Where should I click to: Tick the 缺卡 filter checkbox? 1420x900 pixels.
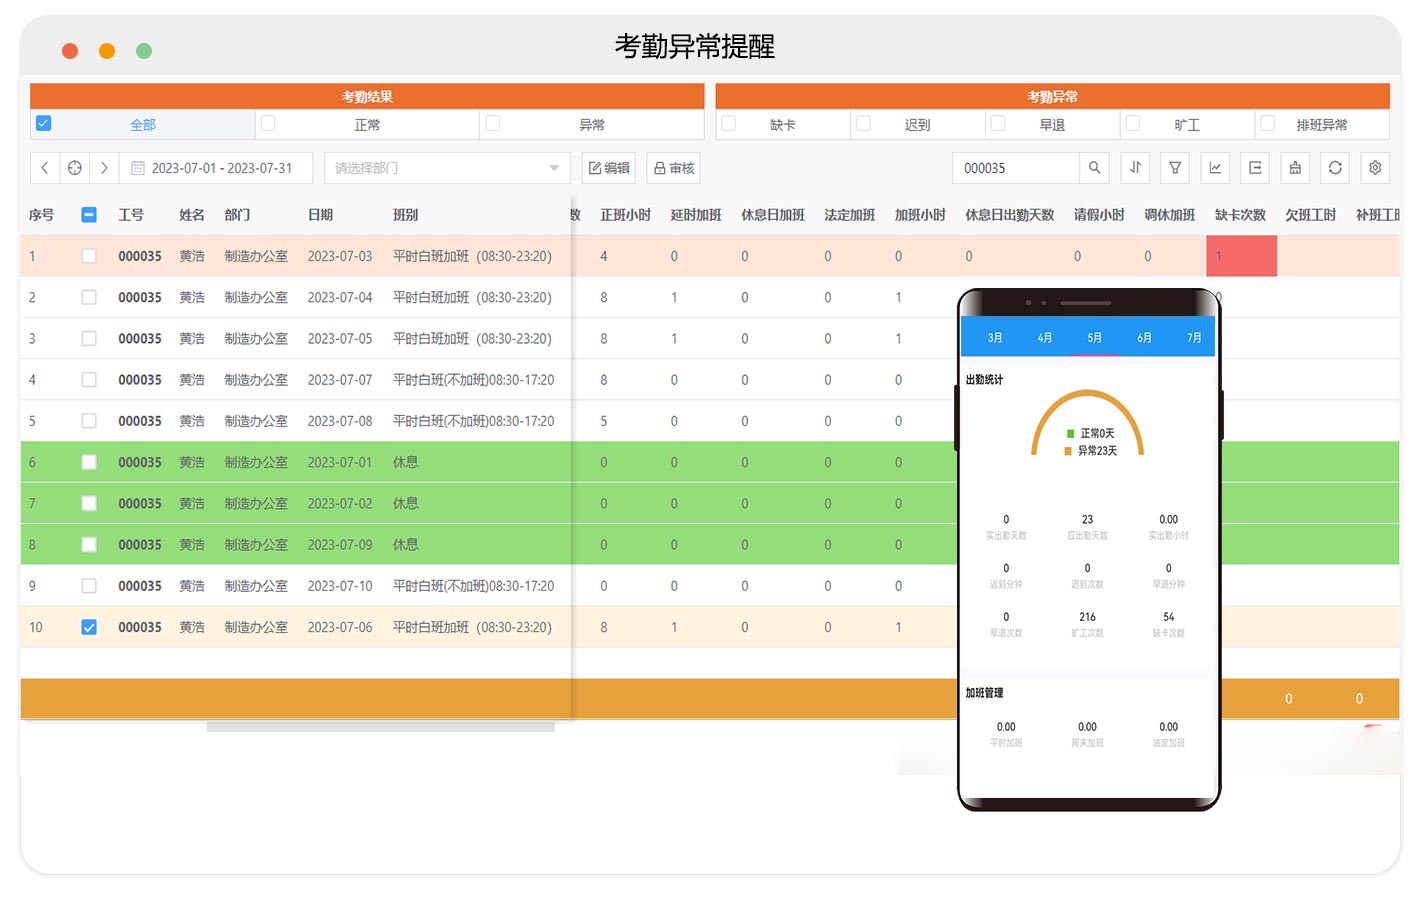click(729, 123)
